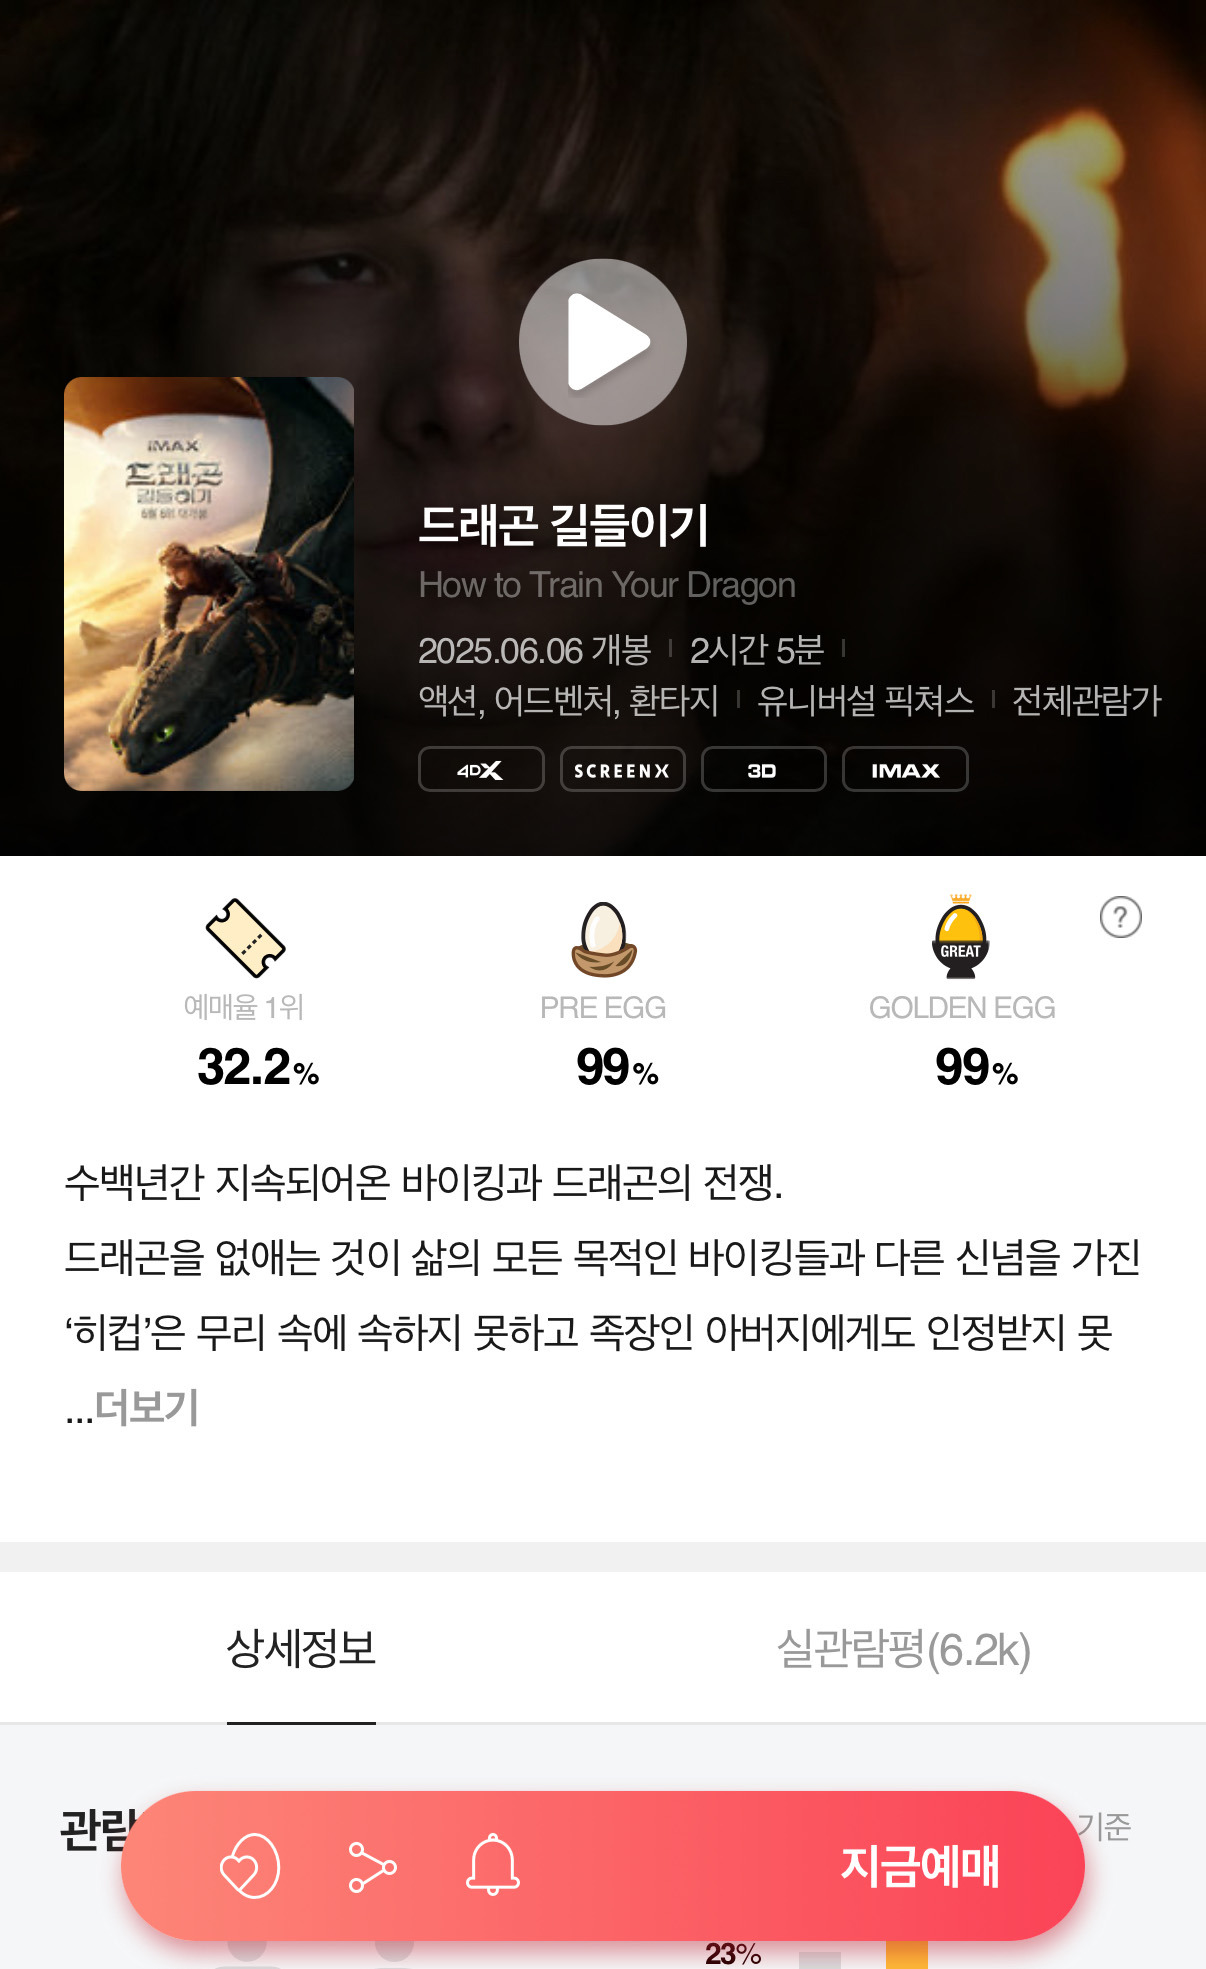Tap the ticket reservation rate icon
1206x1969 pixels.
point(246,938)
